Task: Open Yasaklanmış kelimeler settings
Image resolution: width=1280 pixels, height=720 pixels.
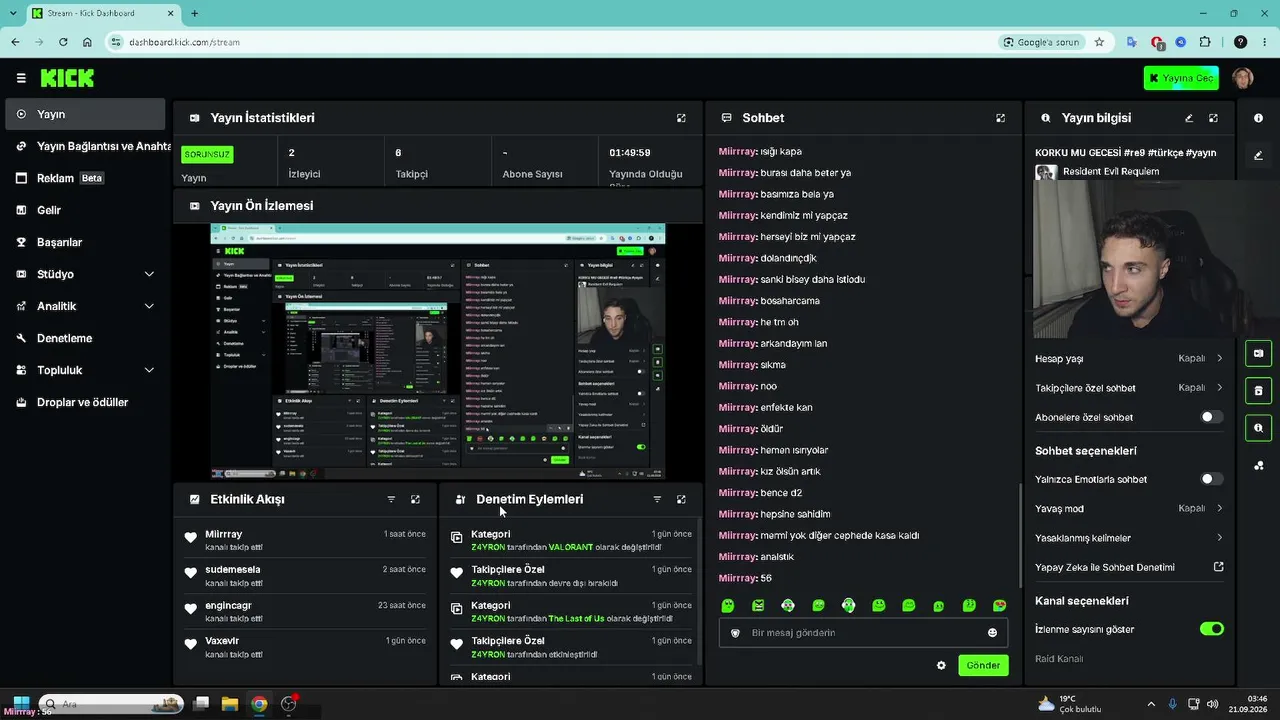Action: (x=1129, y=538)
